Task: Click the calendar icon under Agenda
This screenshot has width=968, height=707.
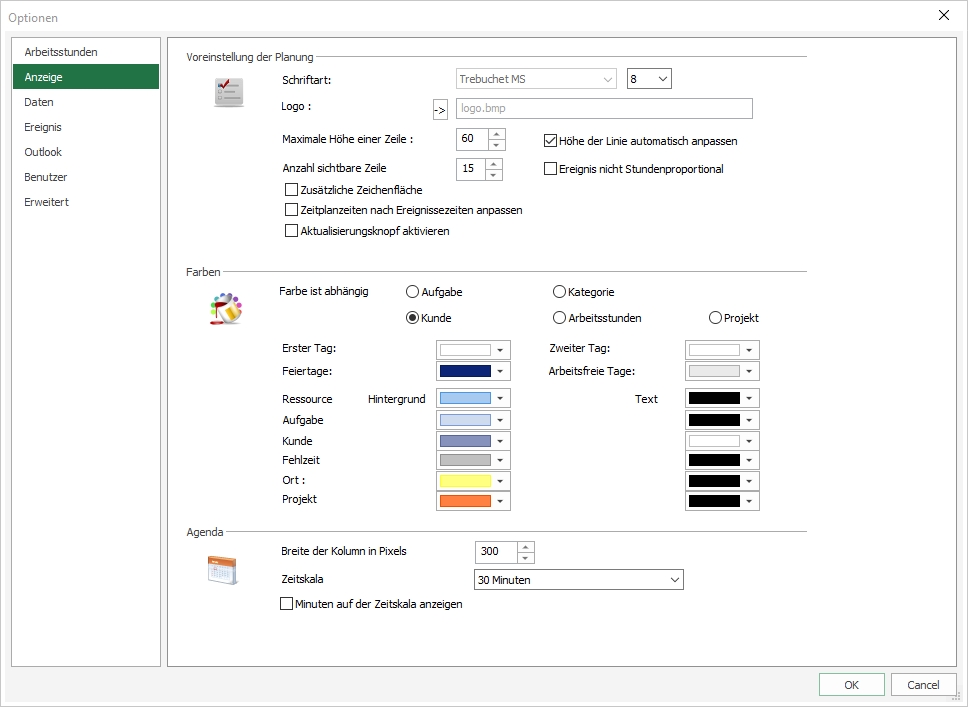Action: [222, 570]
